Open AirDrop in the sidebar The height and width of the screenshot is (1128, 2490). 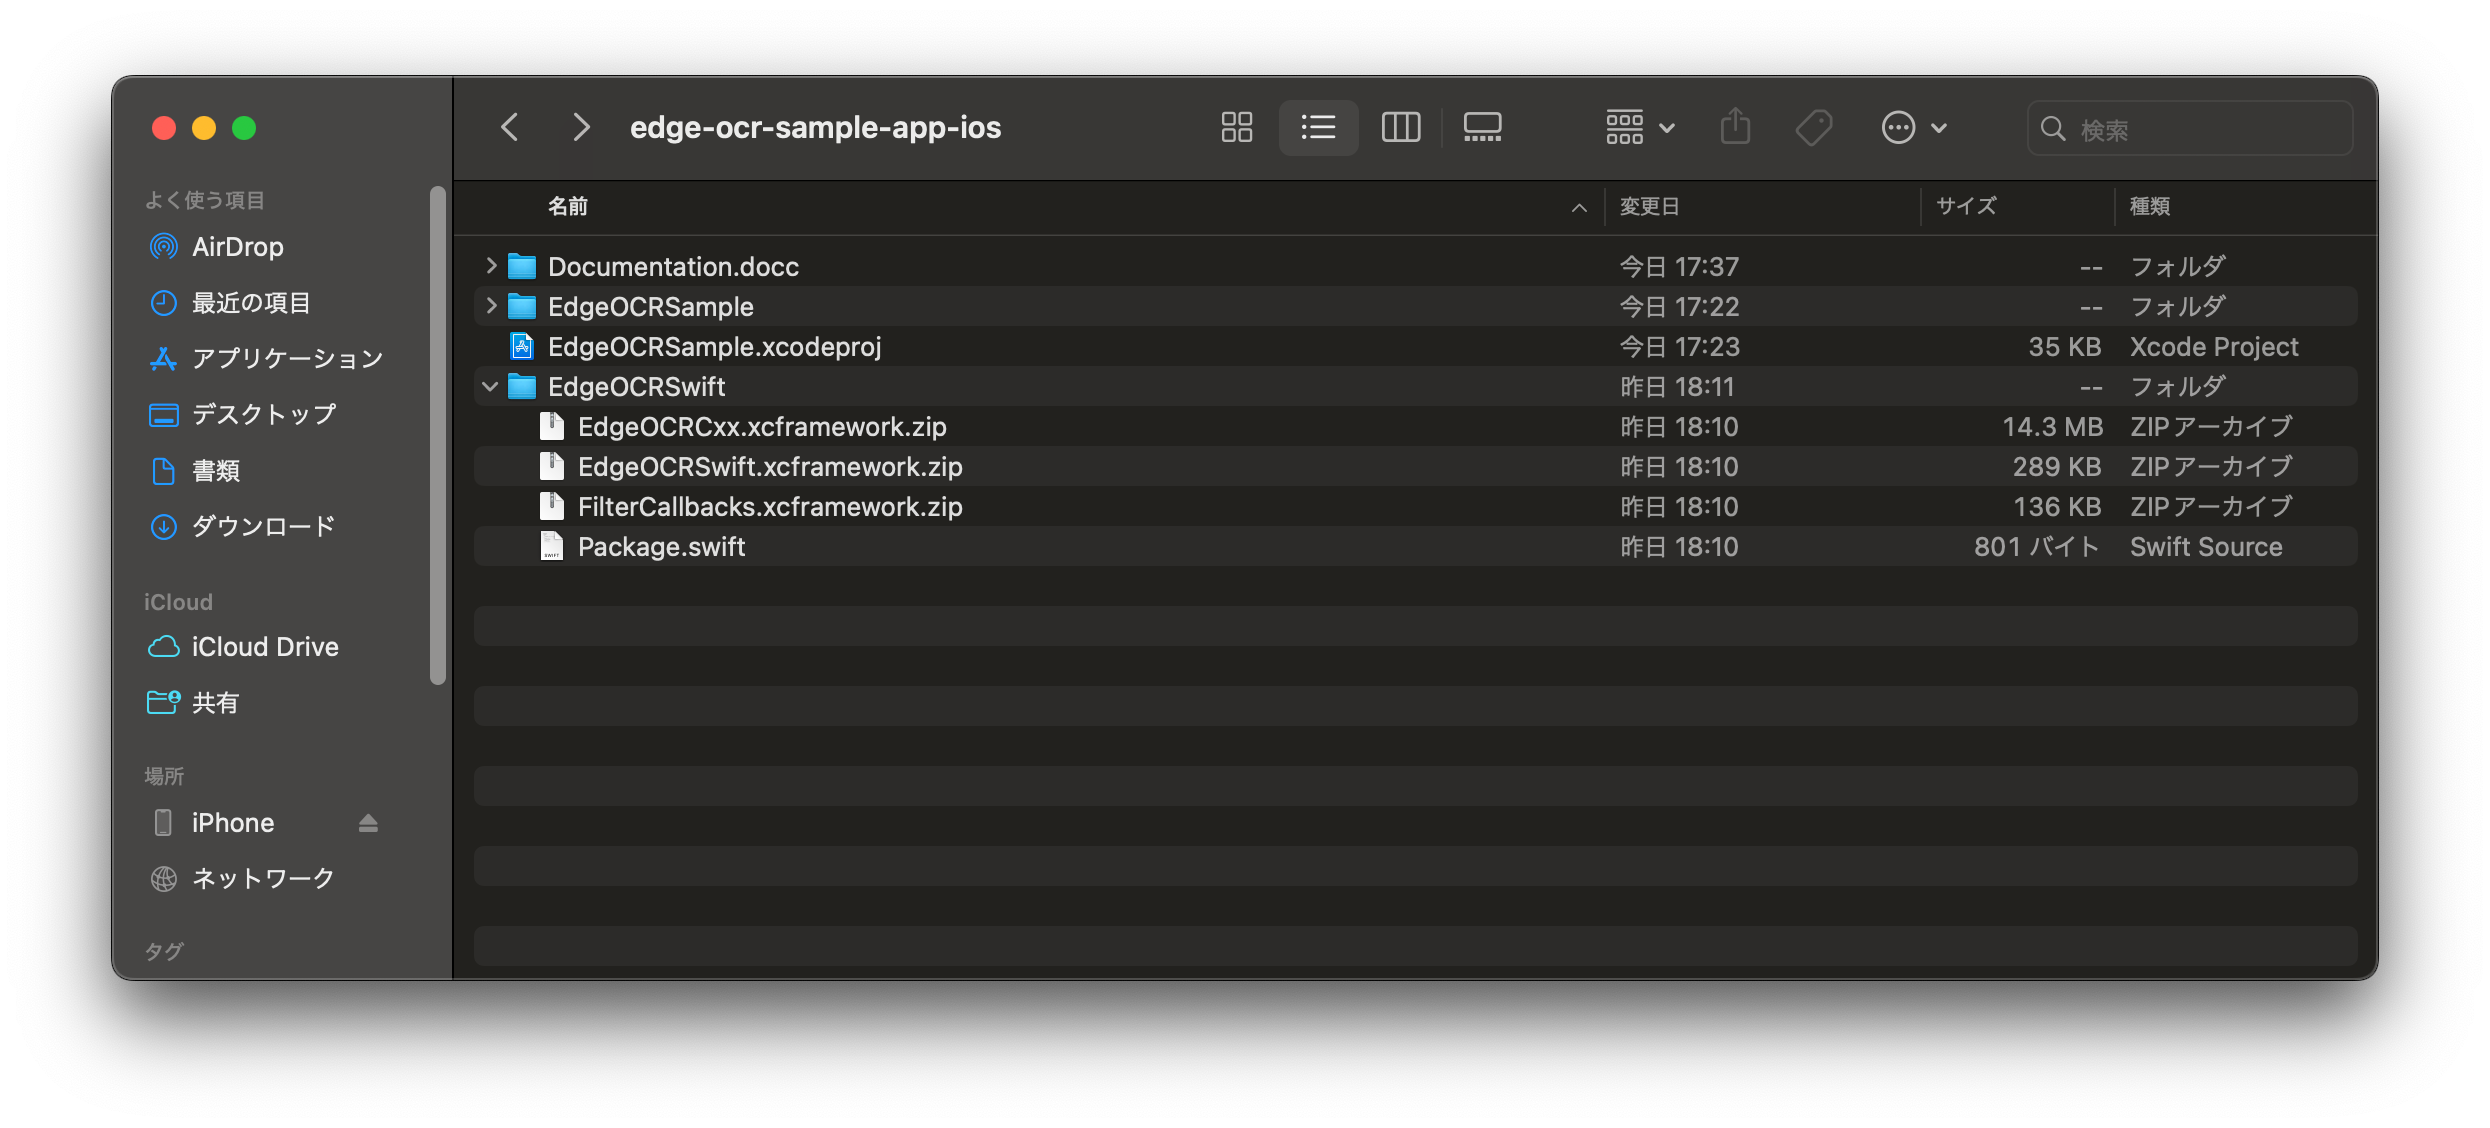point(238,247)
